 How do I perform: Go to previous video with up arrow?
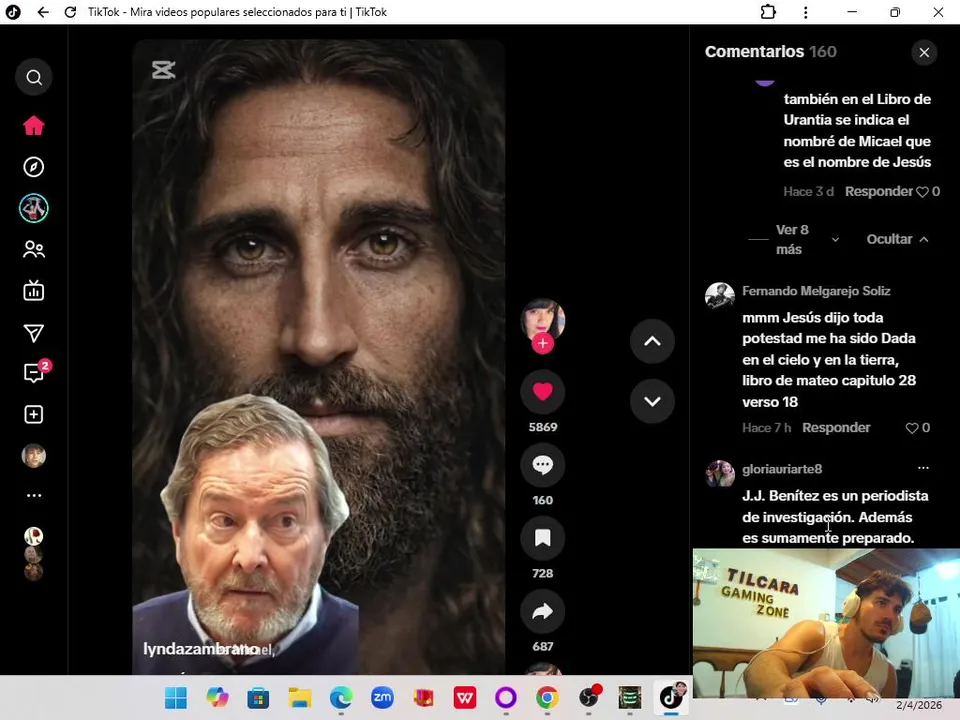(653, 341)
